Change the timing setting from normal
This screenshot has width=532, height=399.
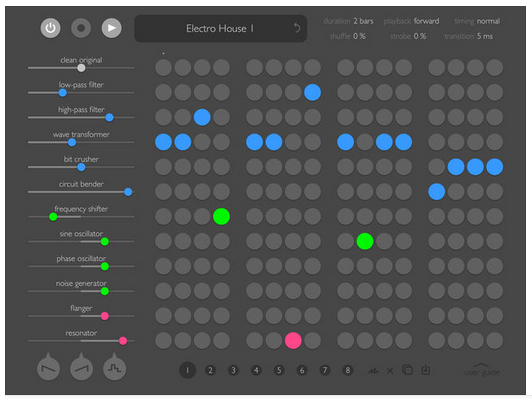[488, 21]
